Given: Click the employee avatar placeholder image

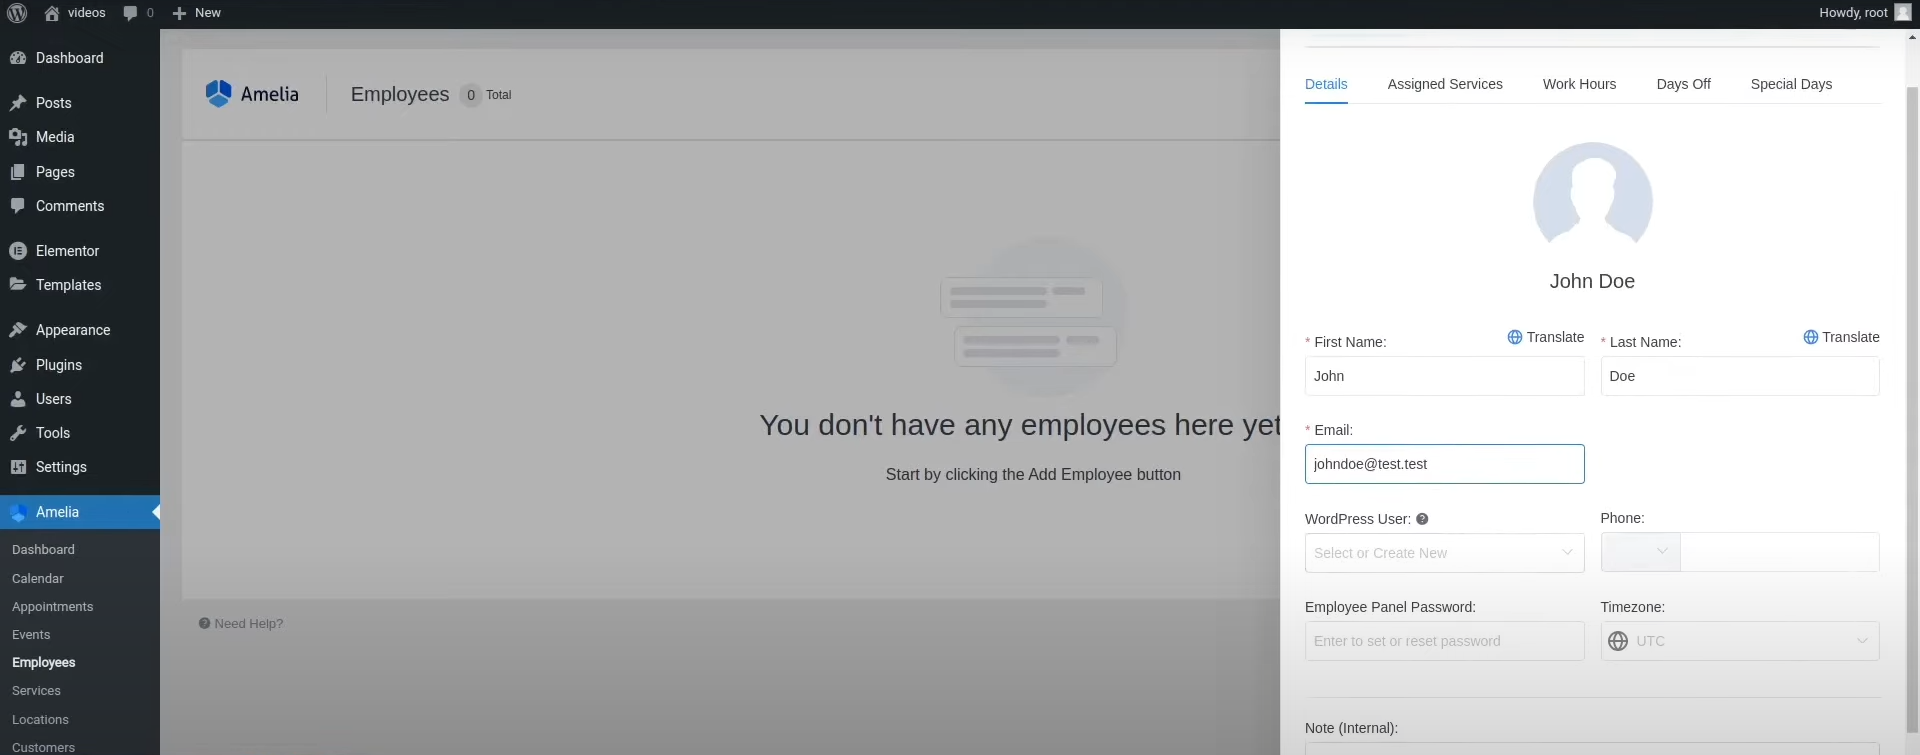Looking at the screenshot, I should [x=1592, y=198].
